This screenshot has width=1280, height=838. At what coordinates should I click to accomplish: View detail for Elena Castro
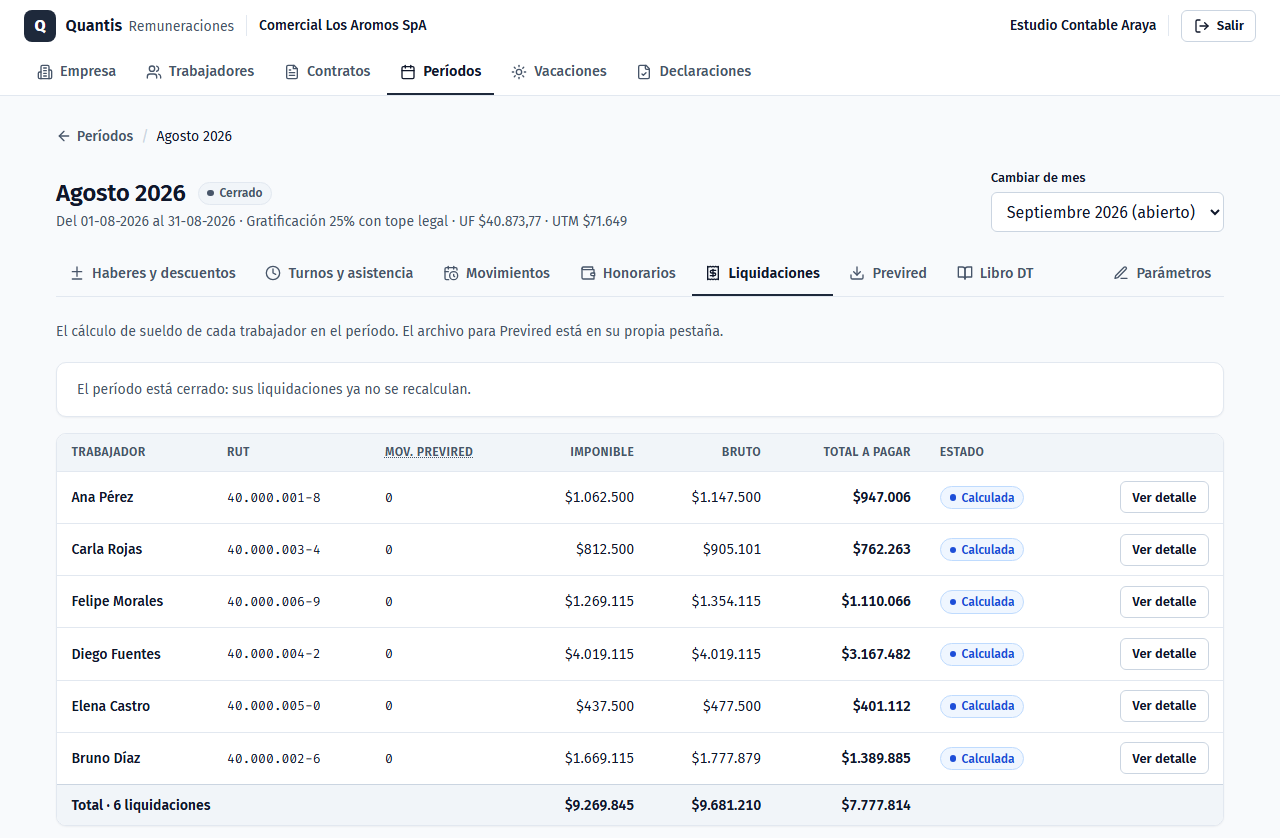click(x=1164, y=706)
